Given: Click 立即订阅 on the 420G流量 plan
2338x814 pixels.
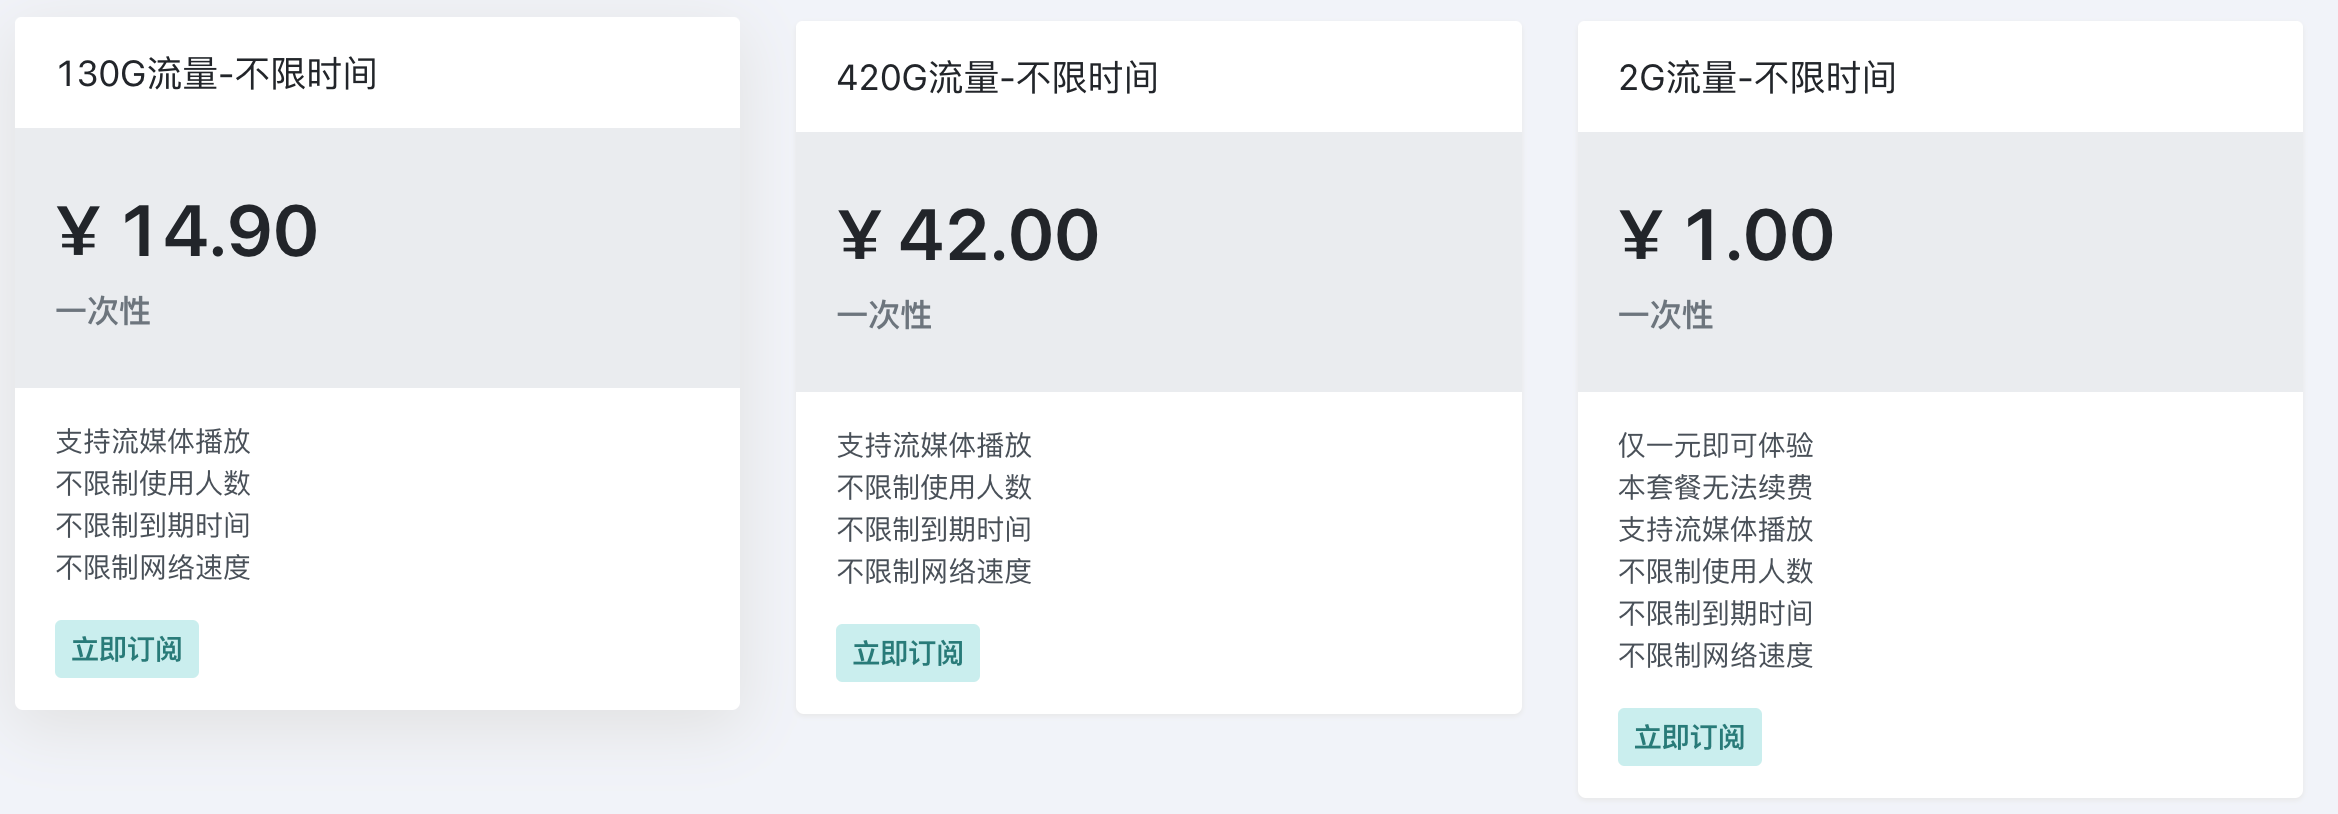Looking at the screenshot, I should point(908,653).
